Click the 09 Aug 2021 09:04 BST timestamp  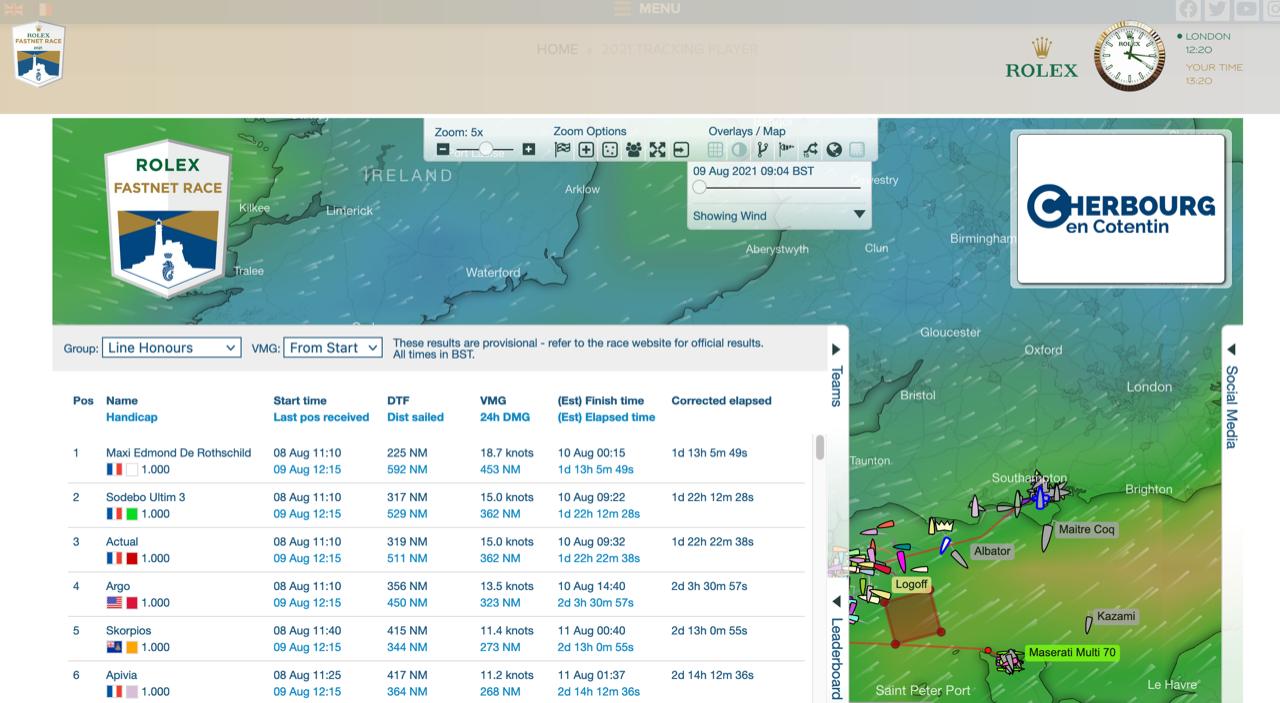(x=753, y=171)
